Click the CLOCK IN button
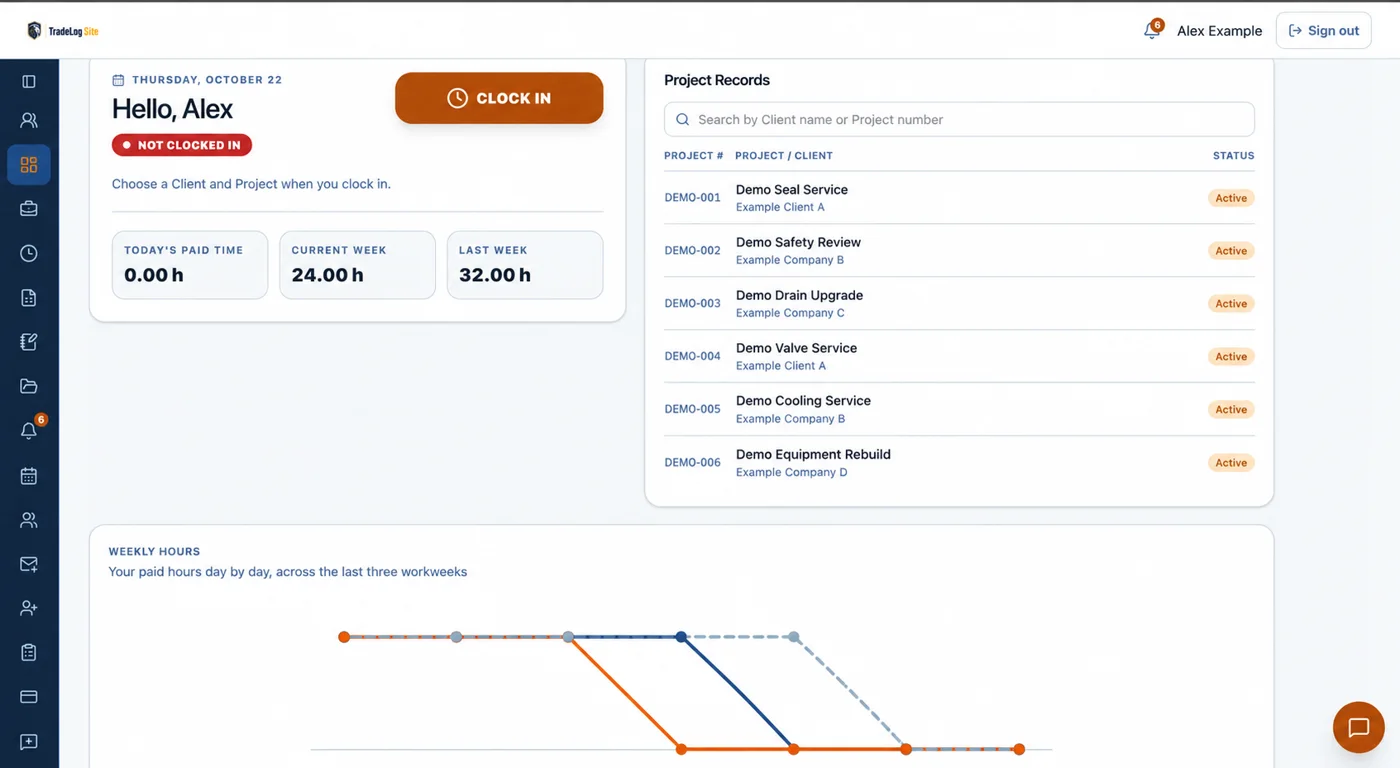 (x=499, y=98)
